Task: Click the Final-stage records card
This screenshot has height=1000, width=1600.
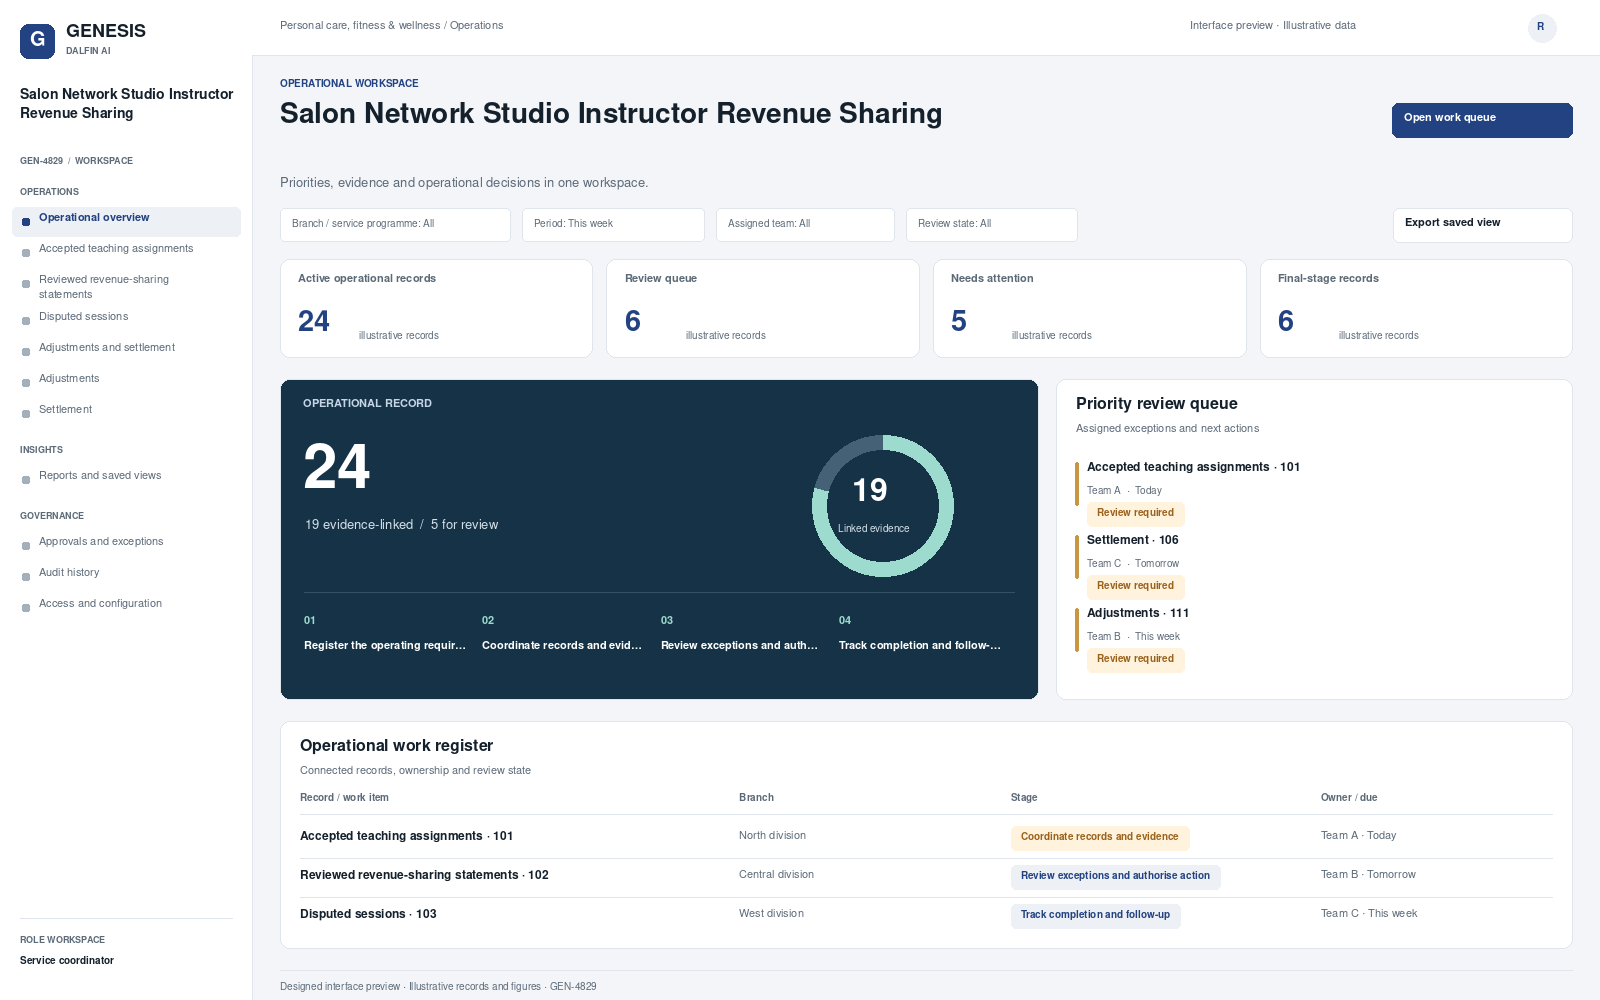Action: 1416,308
